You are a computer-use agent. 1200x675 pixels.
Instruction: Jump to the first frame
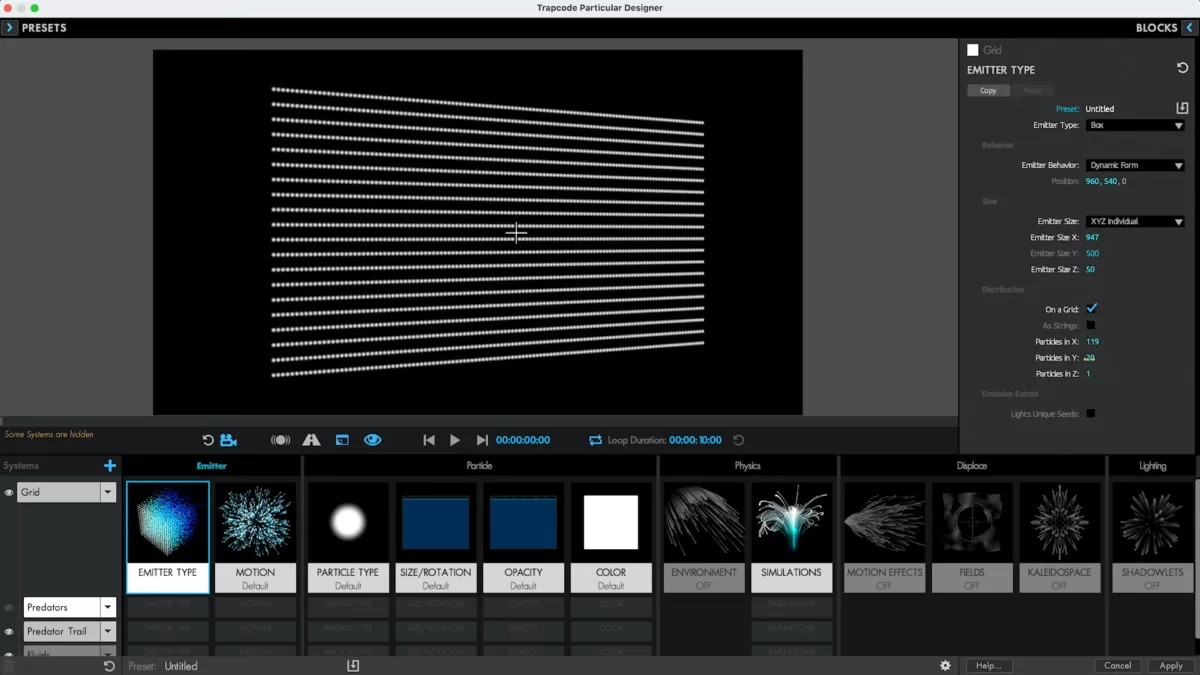click(429, 440)
